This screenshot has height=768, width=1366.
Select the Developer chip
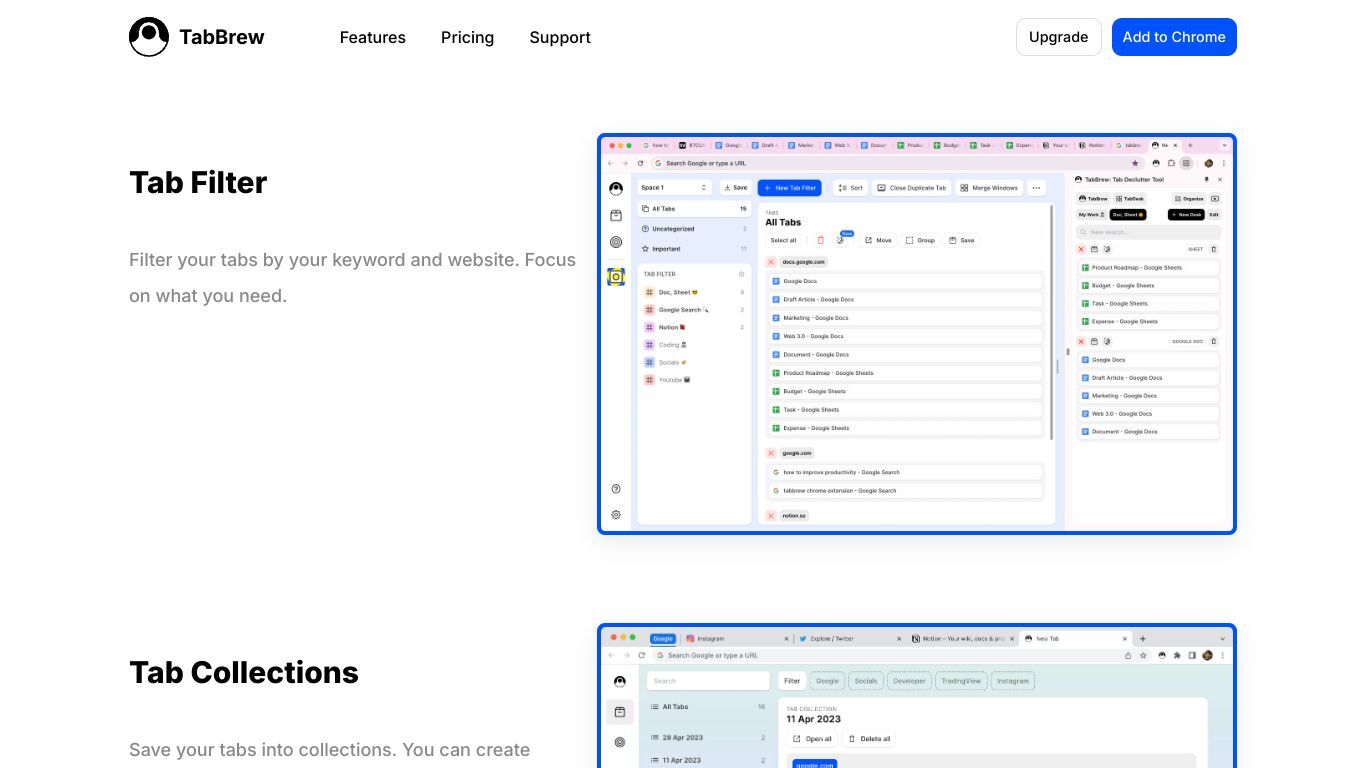[x=909, y=681]
